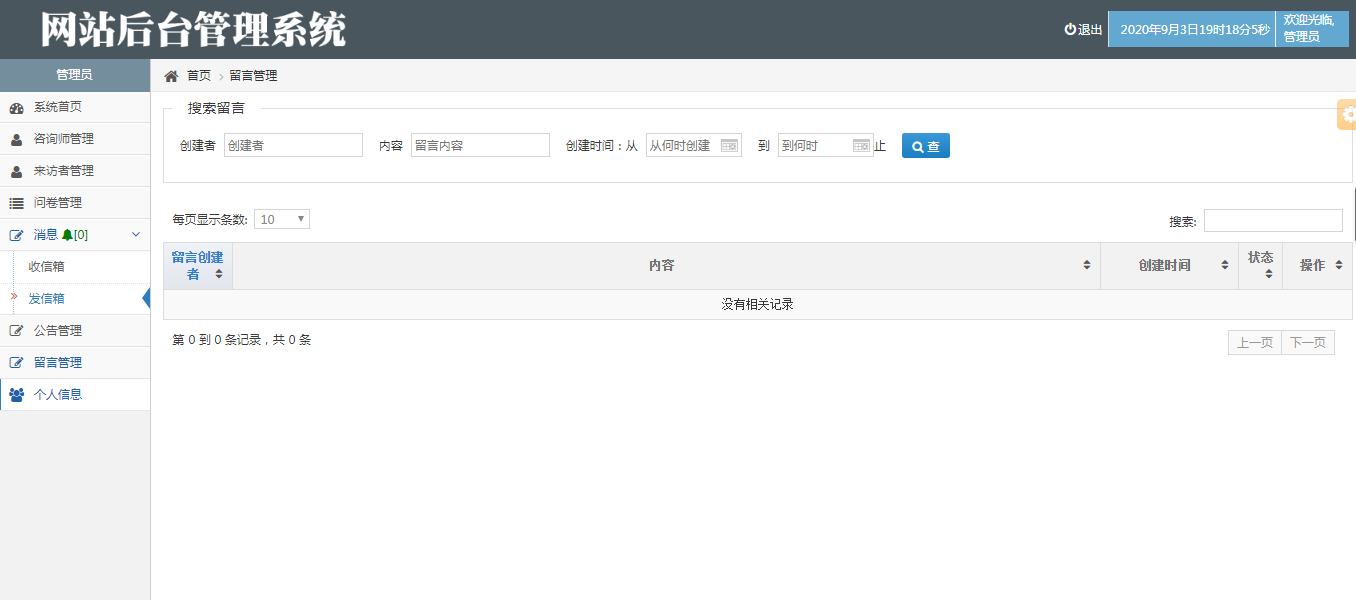
Task: Open the 系统首页 dashboard icon
Action: click(x=17, y=107)
